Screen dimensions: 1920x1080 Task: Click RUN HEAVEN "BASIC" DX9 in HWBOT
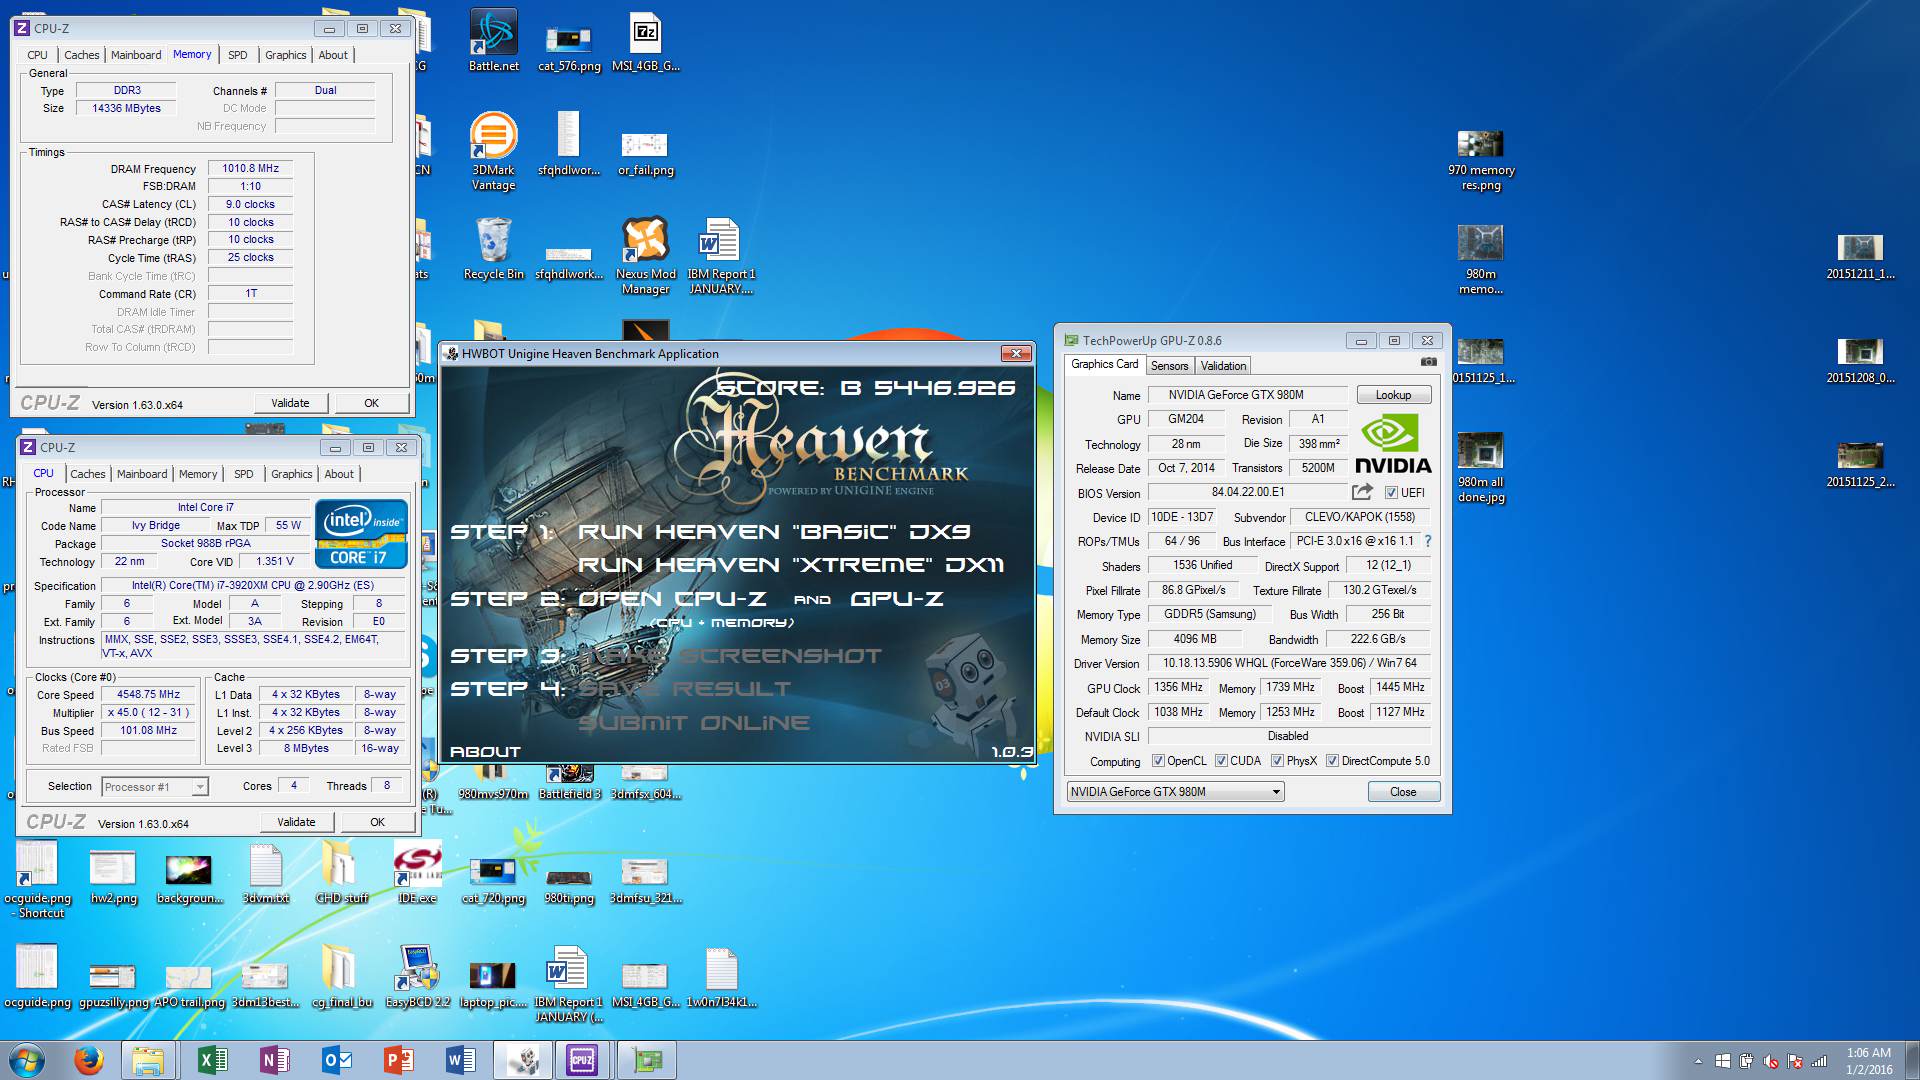tap(774, 532)
